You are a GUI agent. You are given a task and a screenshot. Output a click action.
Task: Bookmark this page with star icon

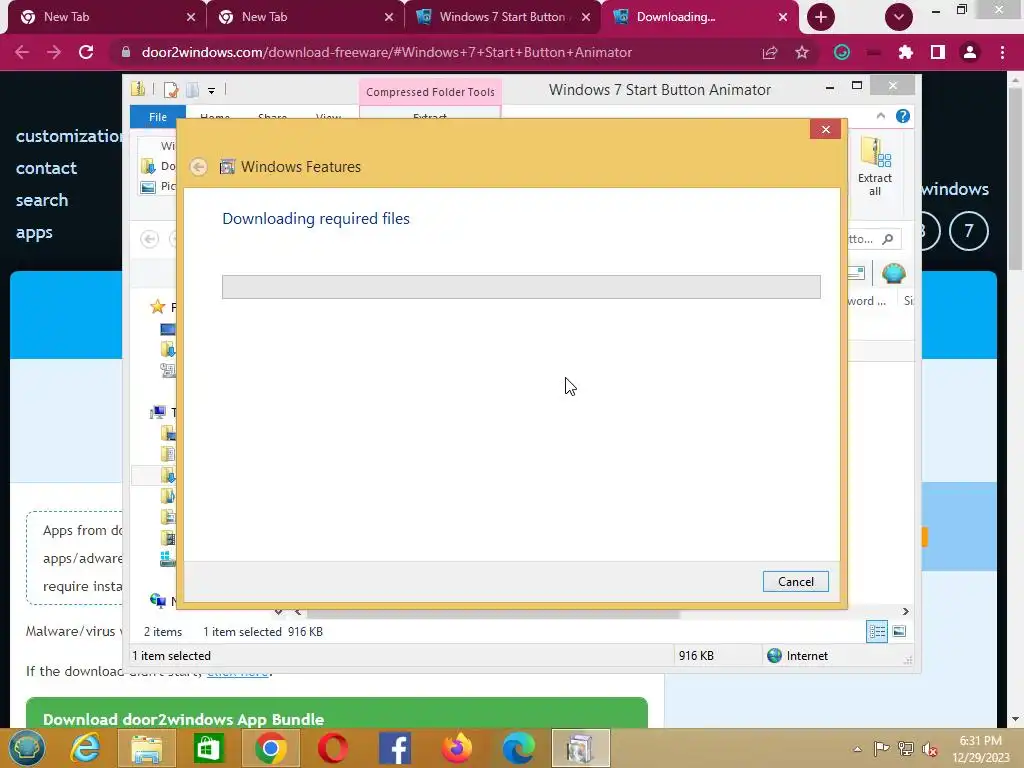pos(802,52)
